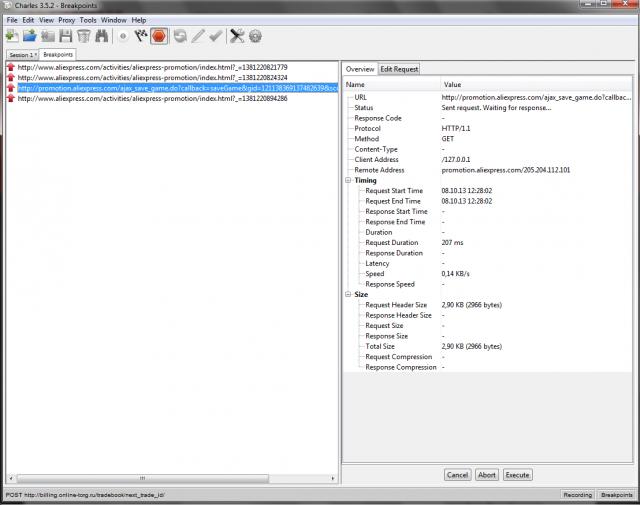The height and width of the screenshot is (505, 640).
Task: Select the Protocol row
Action: [488, 128]
